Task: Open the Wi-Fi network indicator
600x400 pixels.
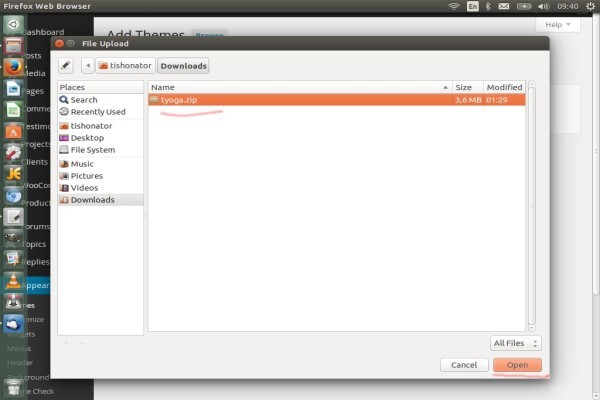Action: coord(454,6)
